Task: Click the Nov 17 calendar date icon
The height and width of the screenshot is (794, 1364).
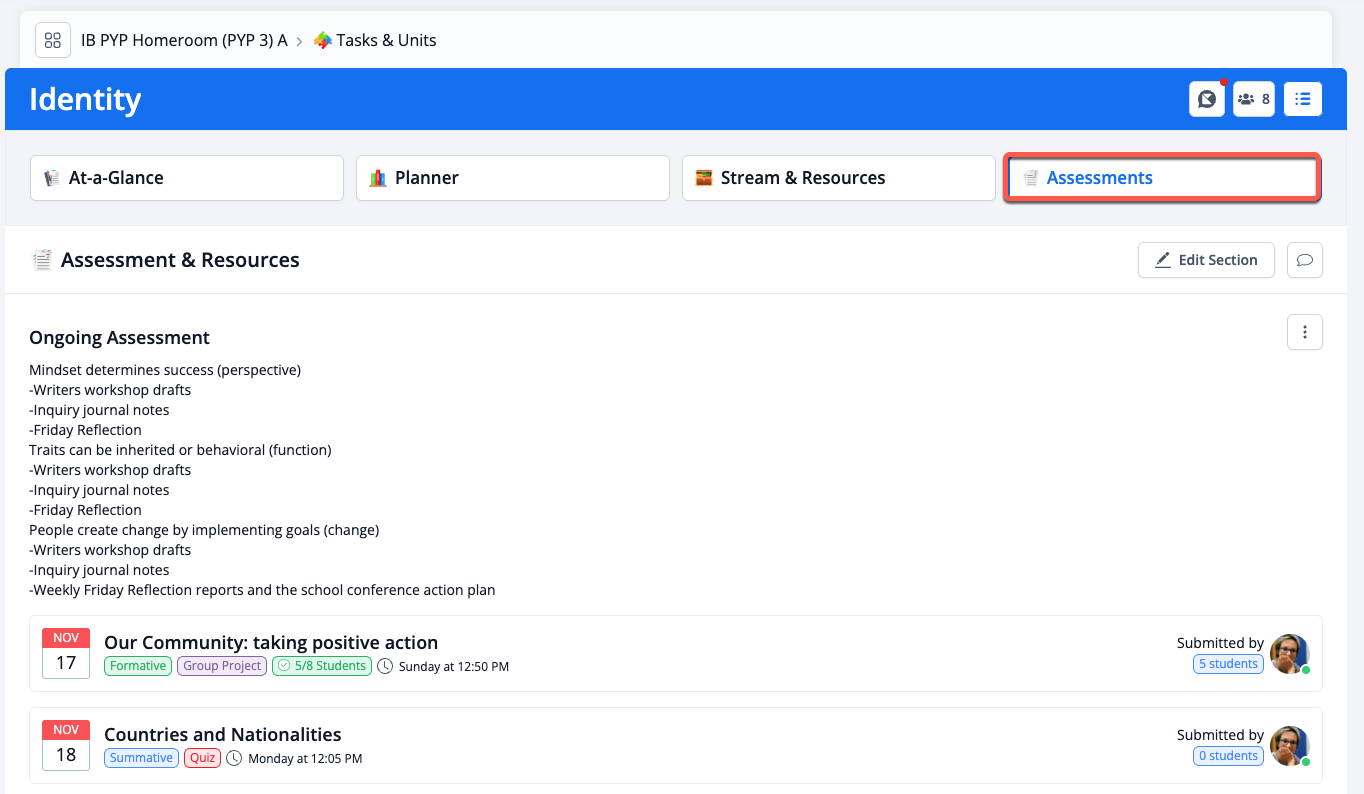Action: [x=66, y=653]
